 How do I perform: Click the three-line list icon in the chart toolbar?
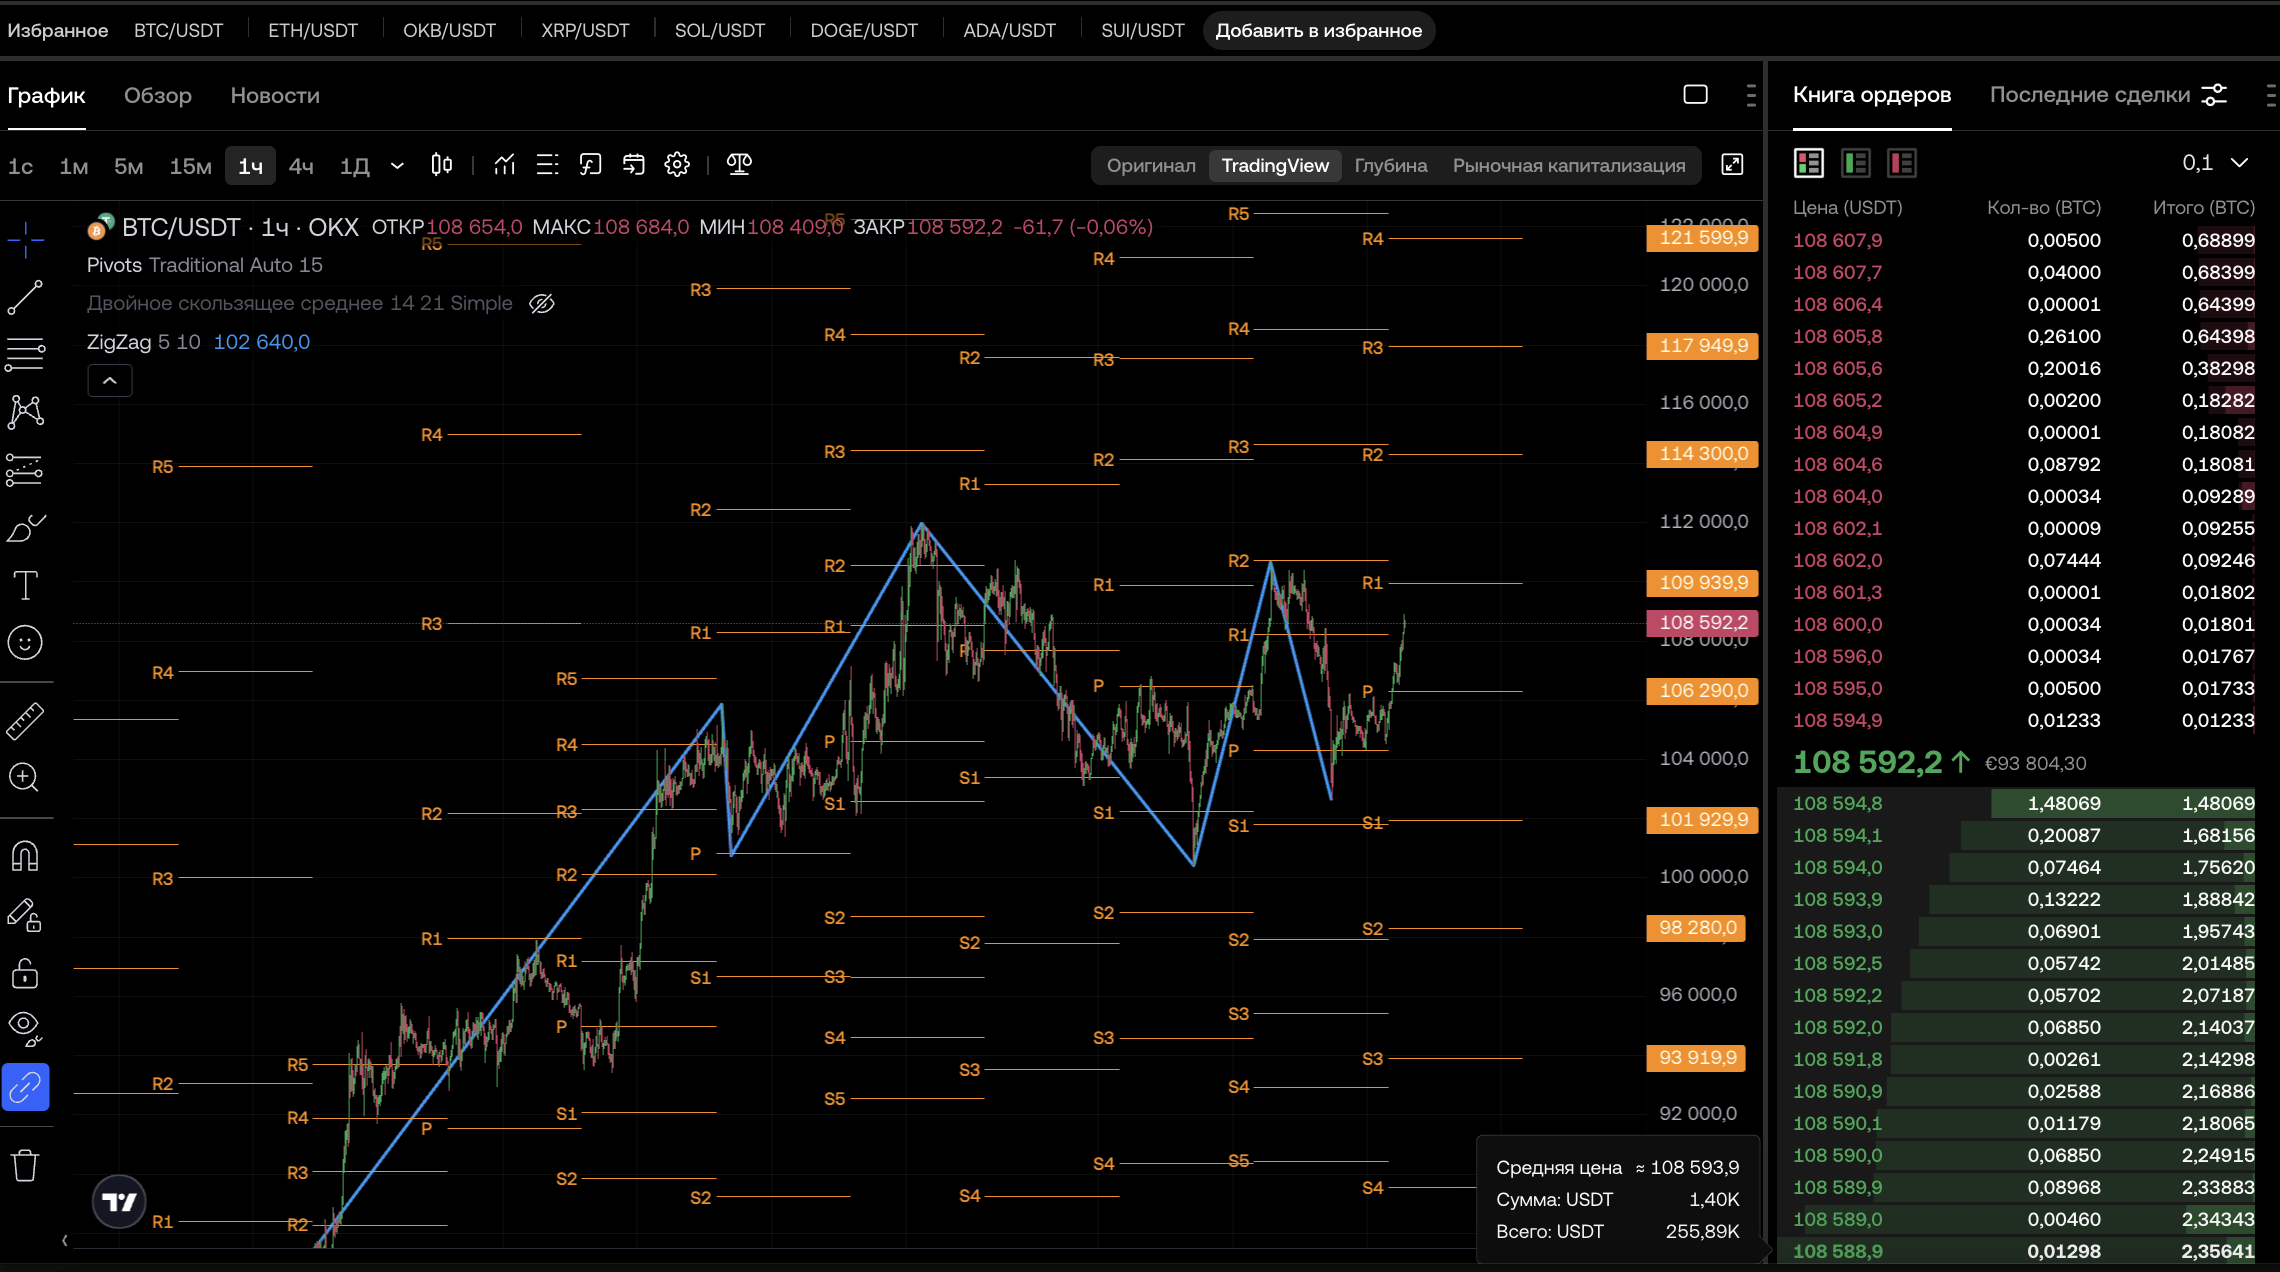pyautogui.click(x=547, y=164)
